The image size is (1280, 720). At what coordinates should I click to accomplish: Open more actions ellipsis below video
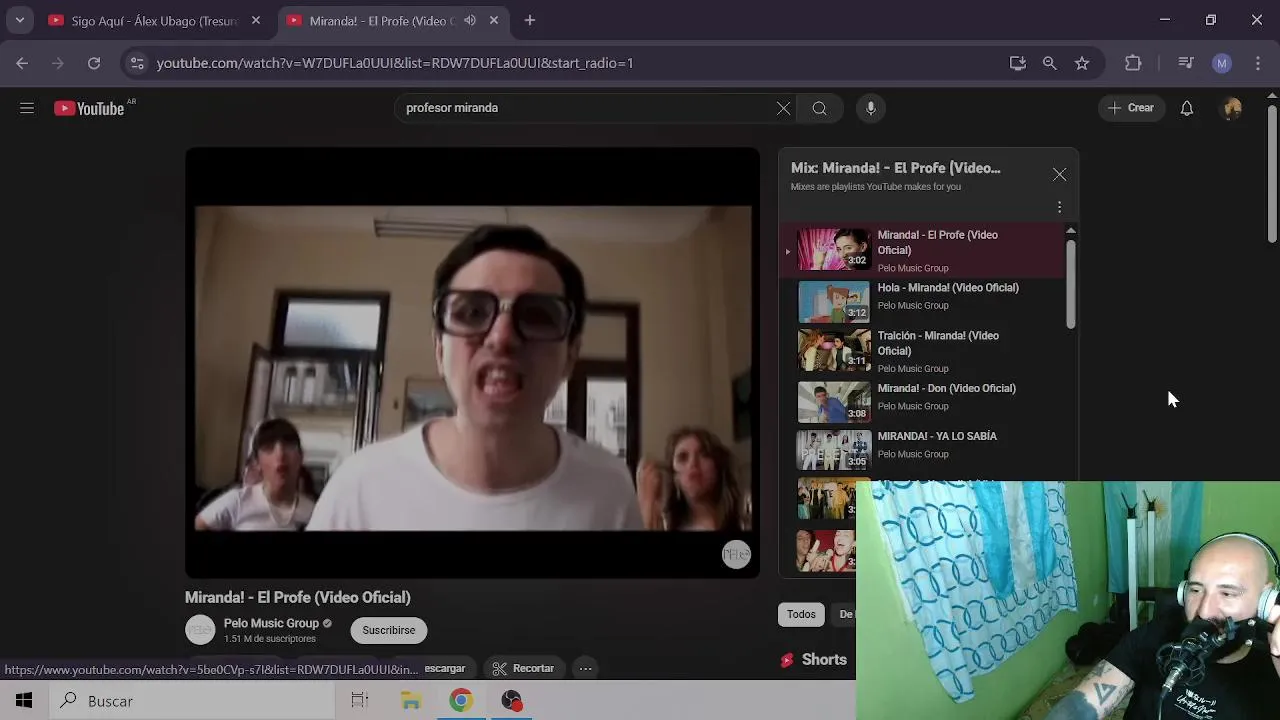(x=586, y=668)
